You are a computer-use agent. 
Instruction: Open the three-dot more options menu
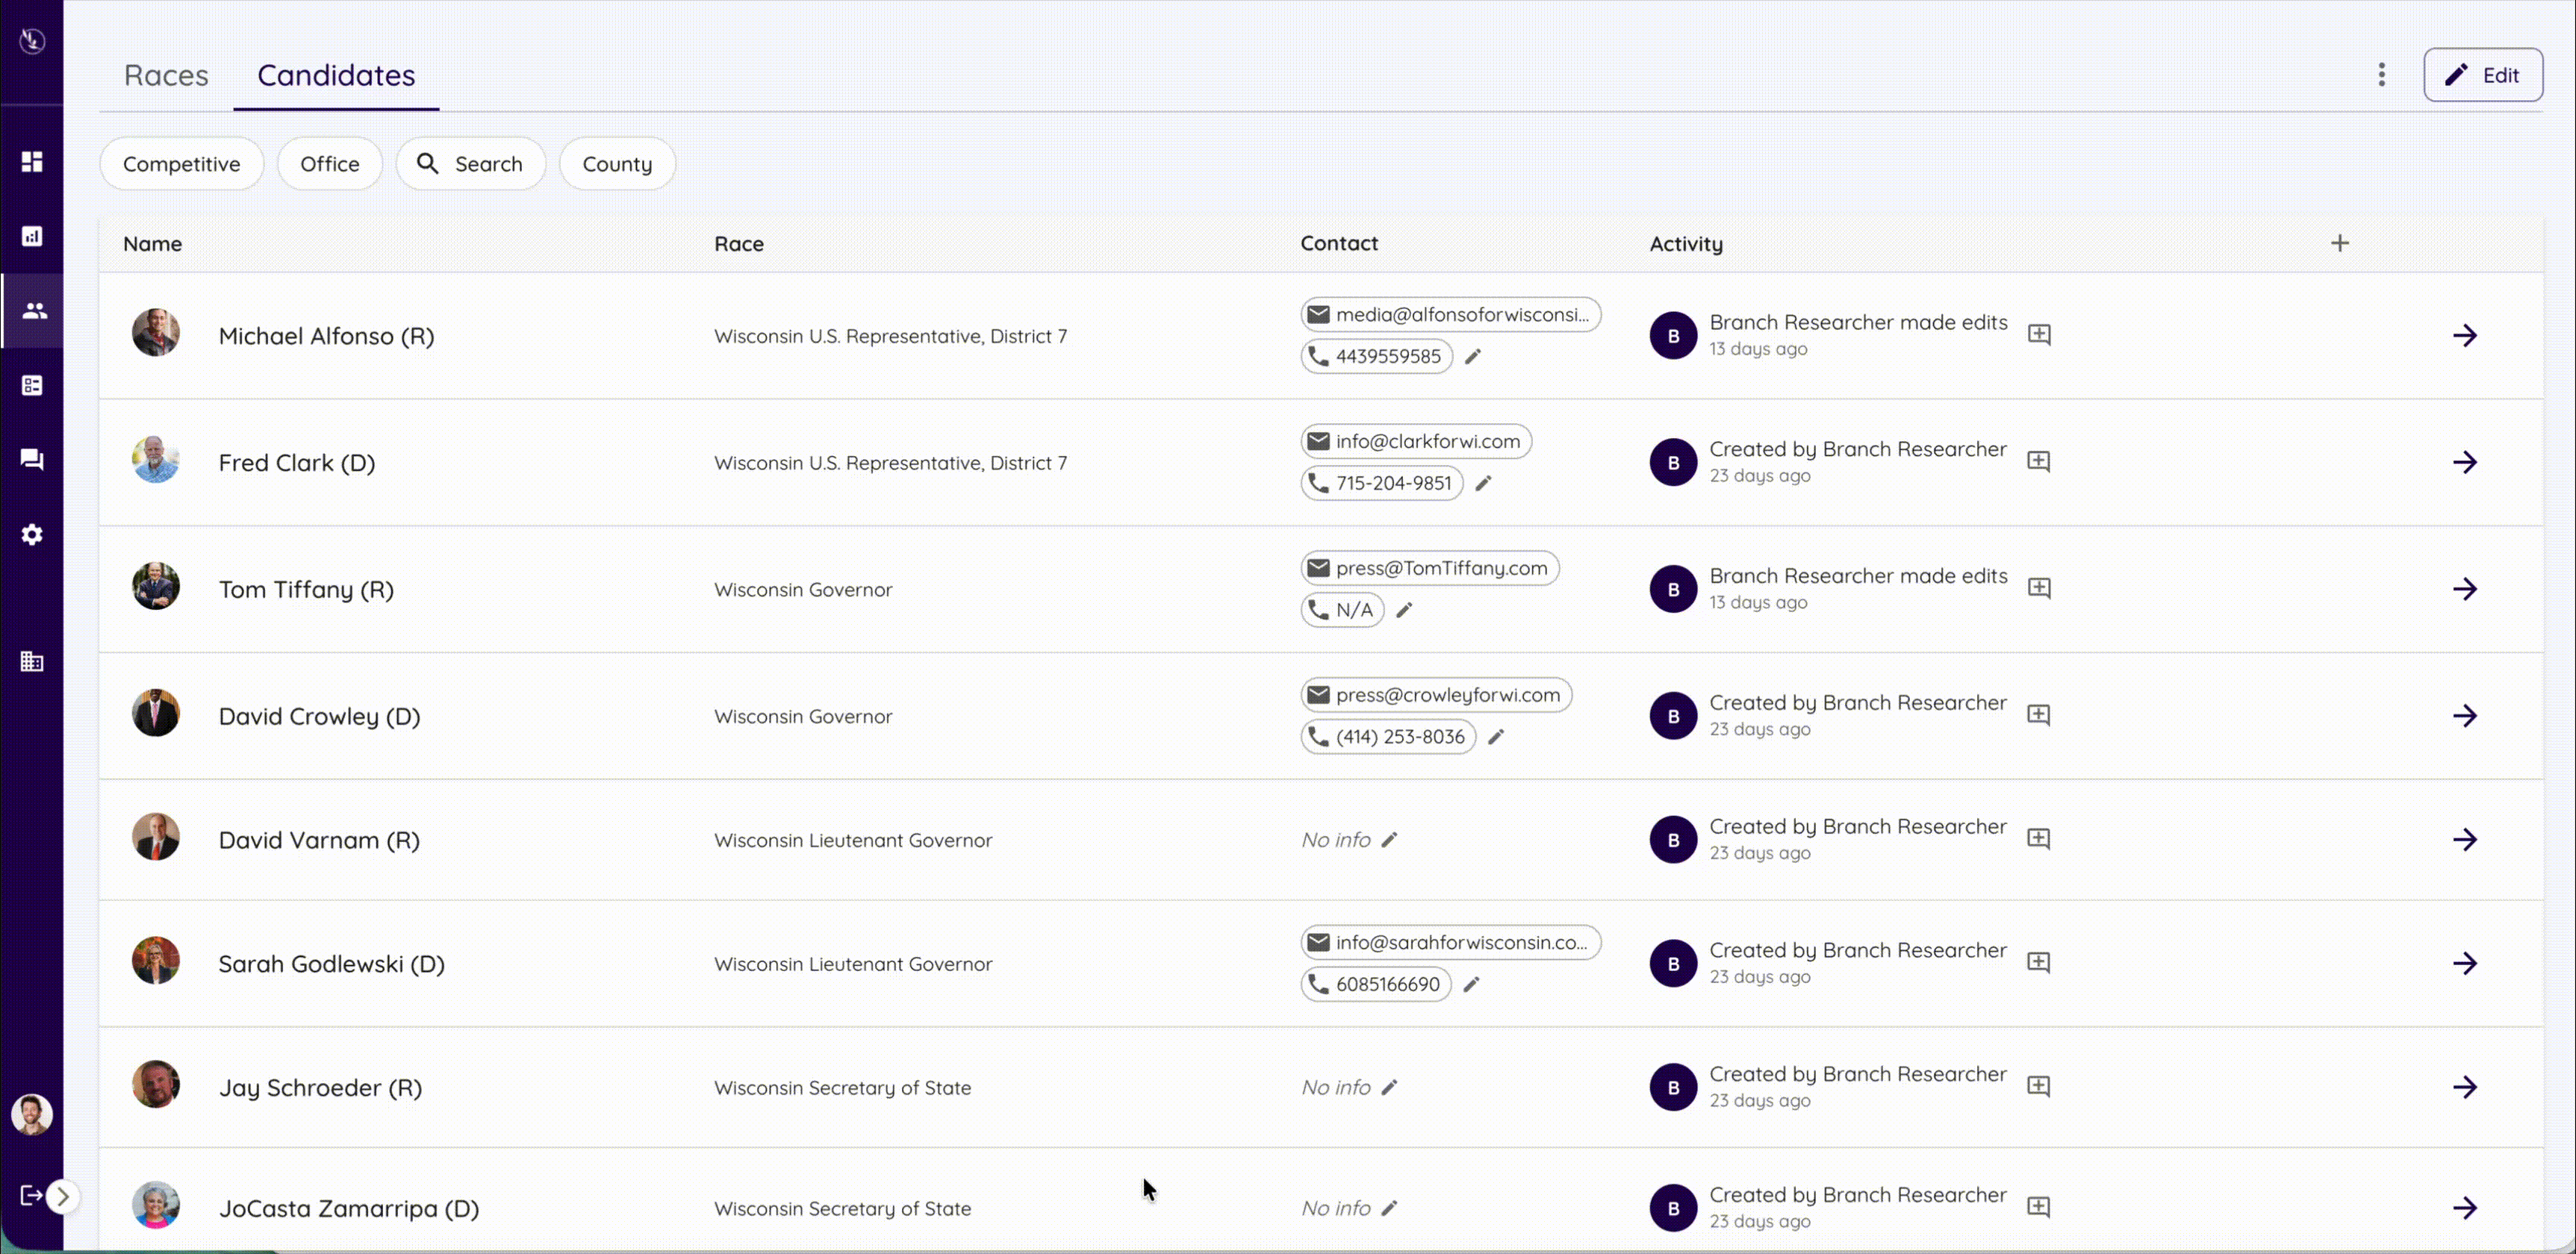tap(2382, 75)
